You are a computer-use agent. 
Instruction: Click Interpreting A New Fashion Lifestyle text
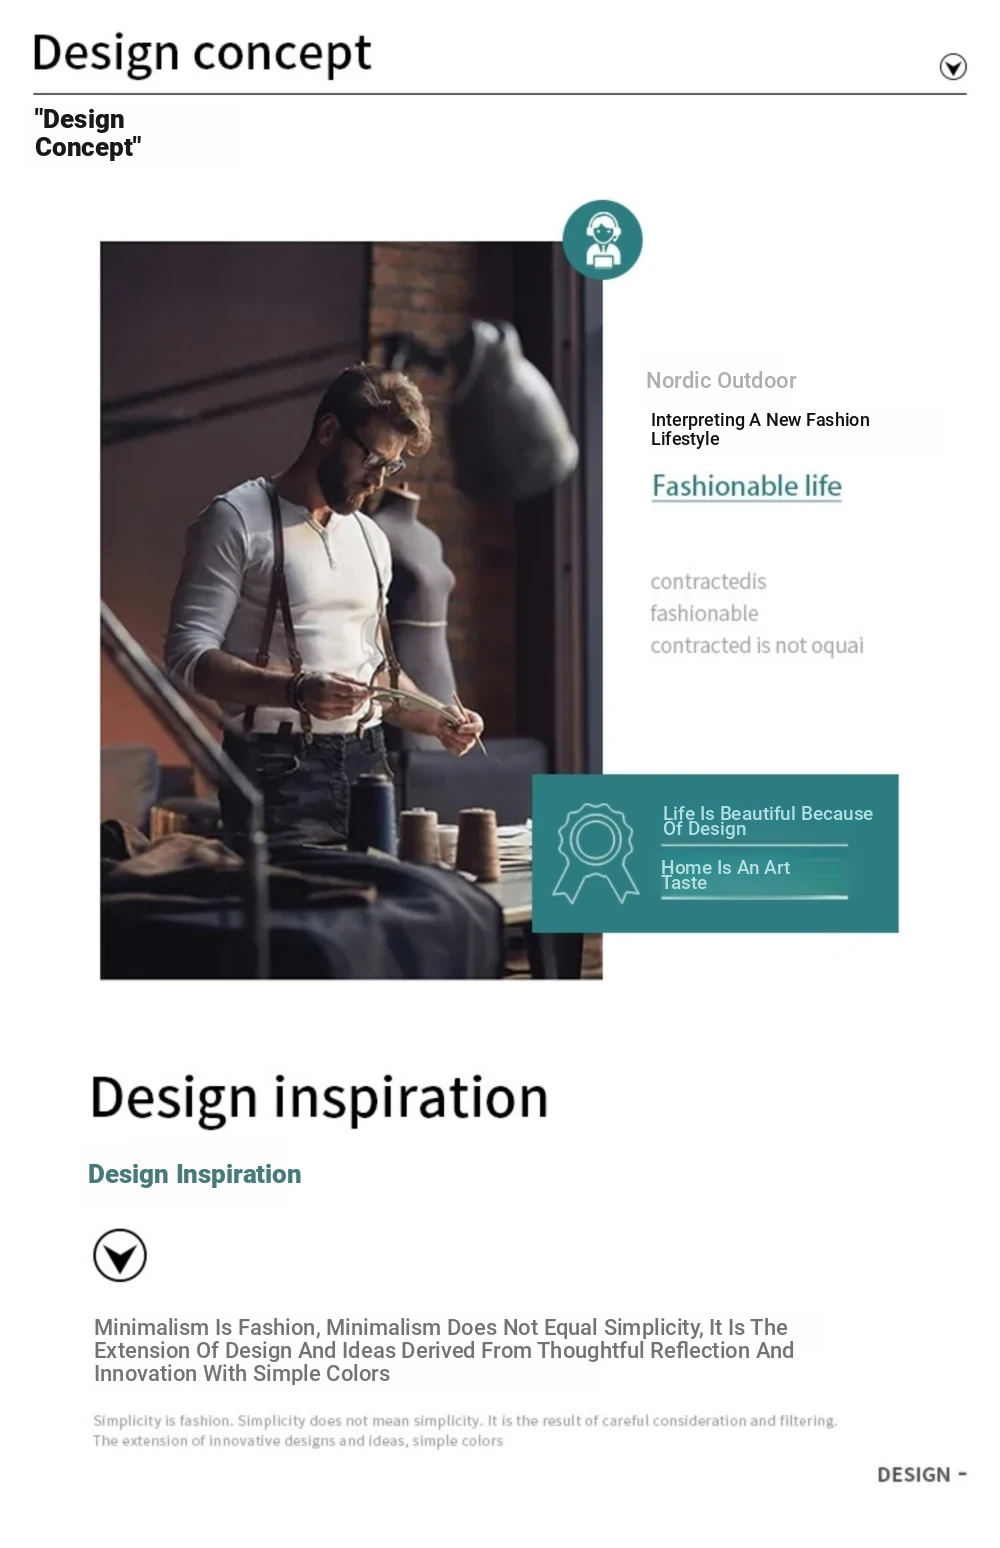760,429
